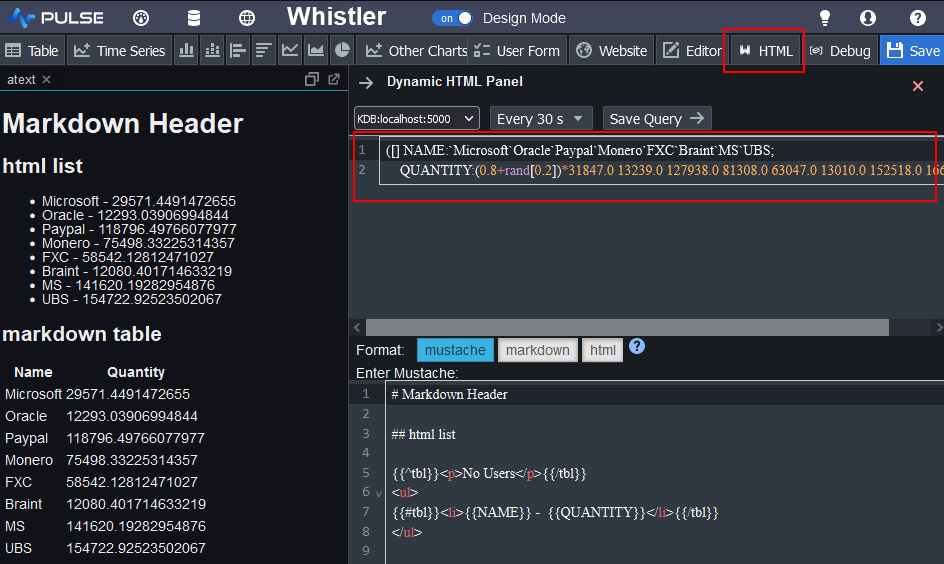Select the html format

click(x=603, y=350)
